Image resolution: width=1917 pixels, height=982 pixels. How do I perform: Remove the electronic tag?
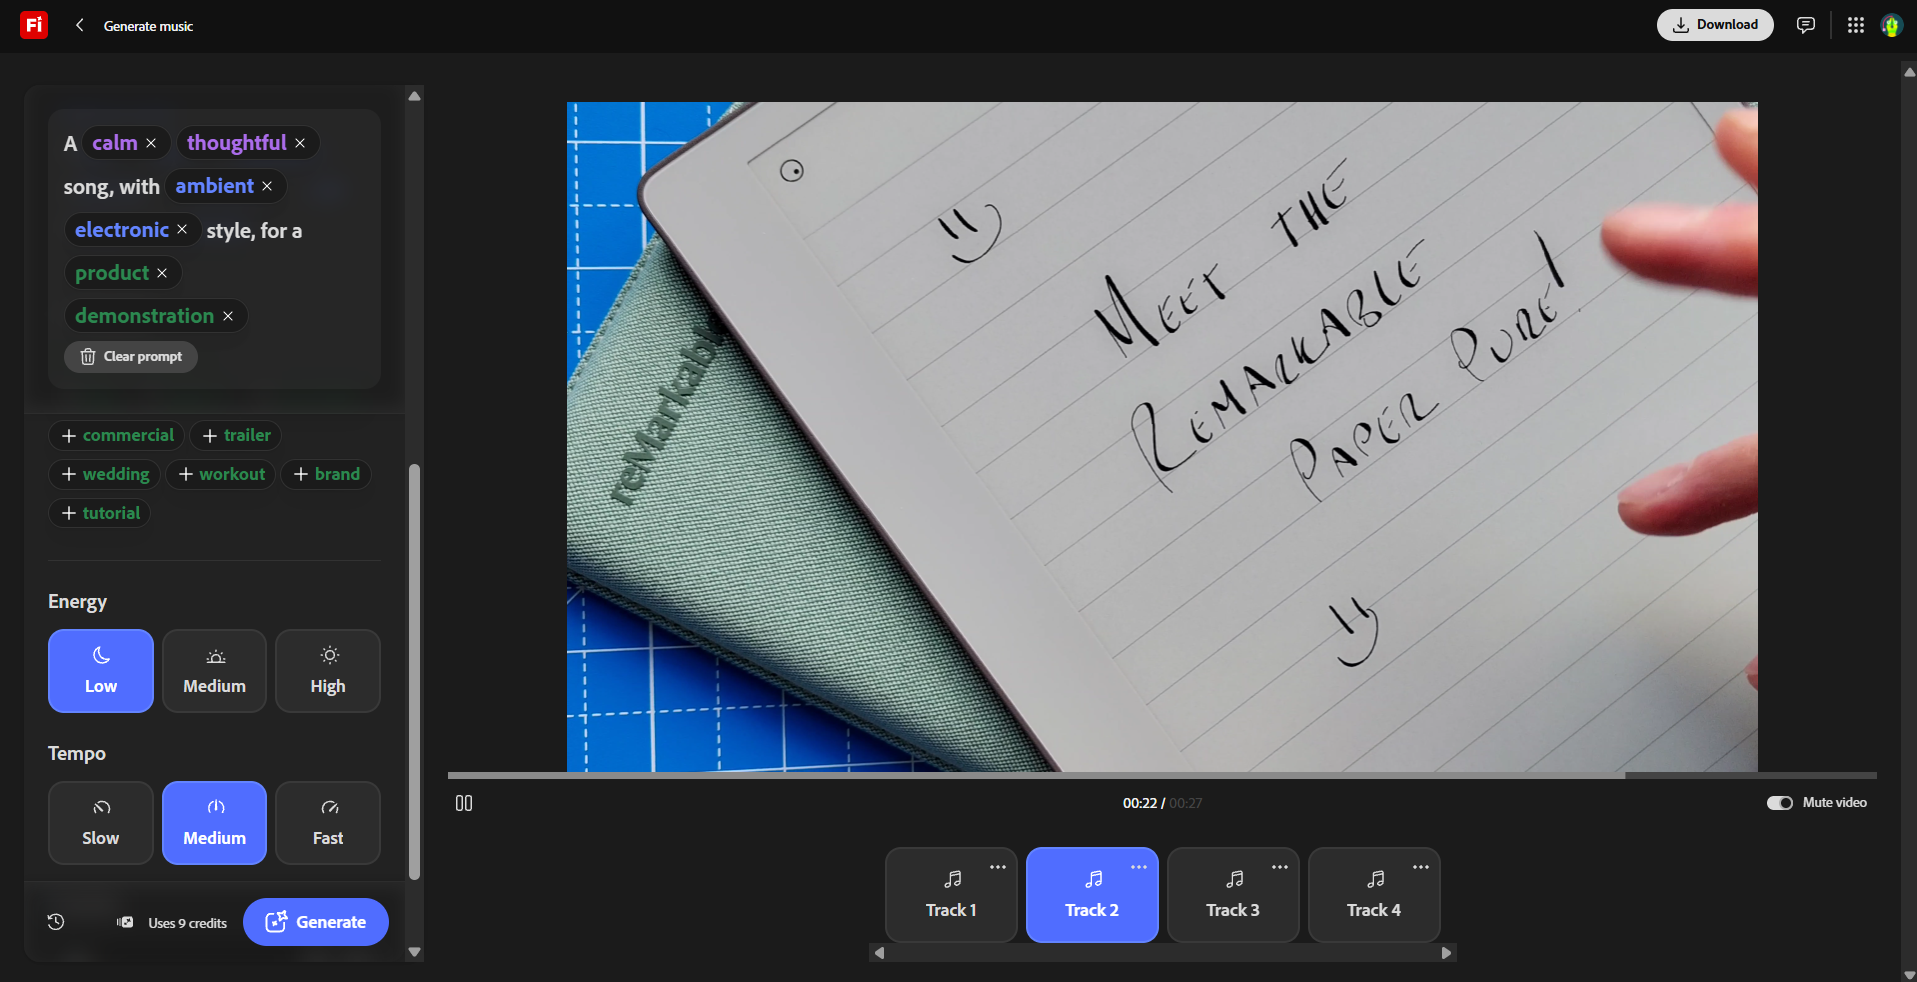pyautogui.click(x=182, y=229)
